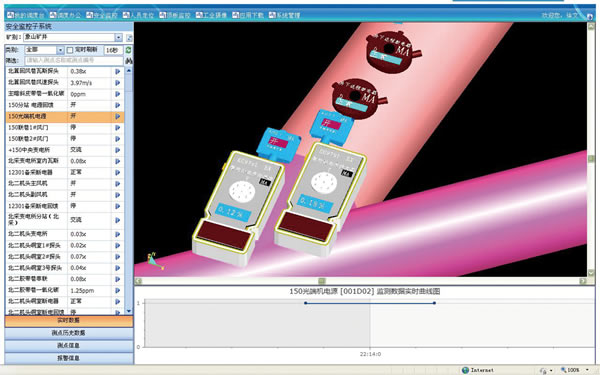Click the arrow icon on the 0ppm row
Viewport: 600px width, 375px height.
(x=117, y=94)
